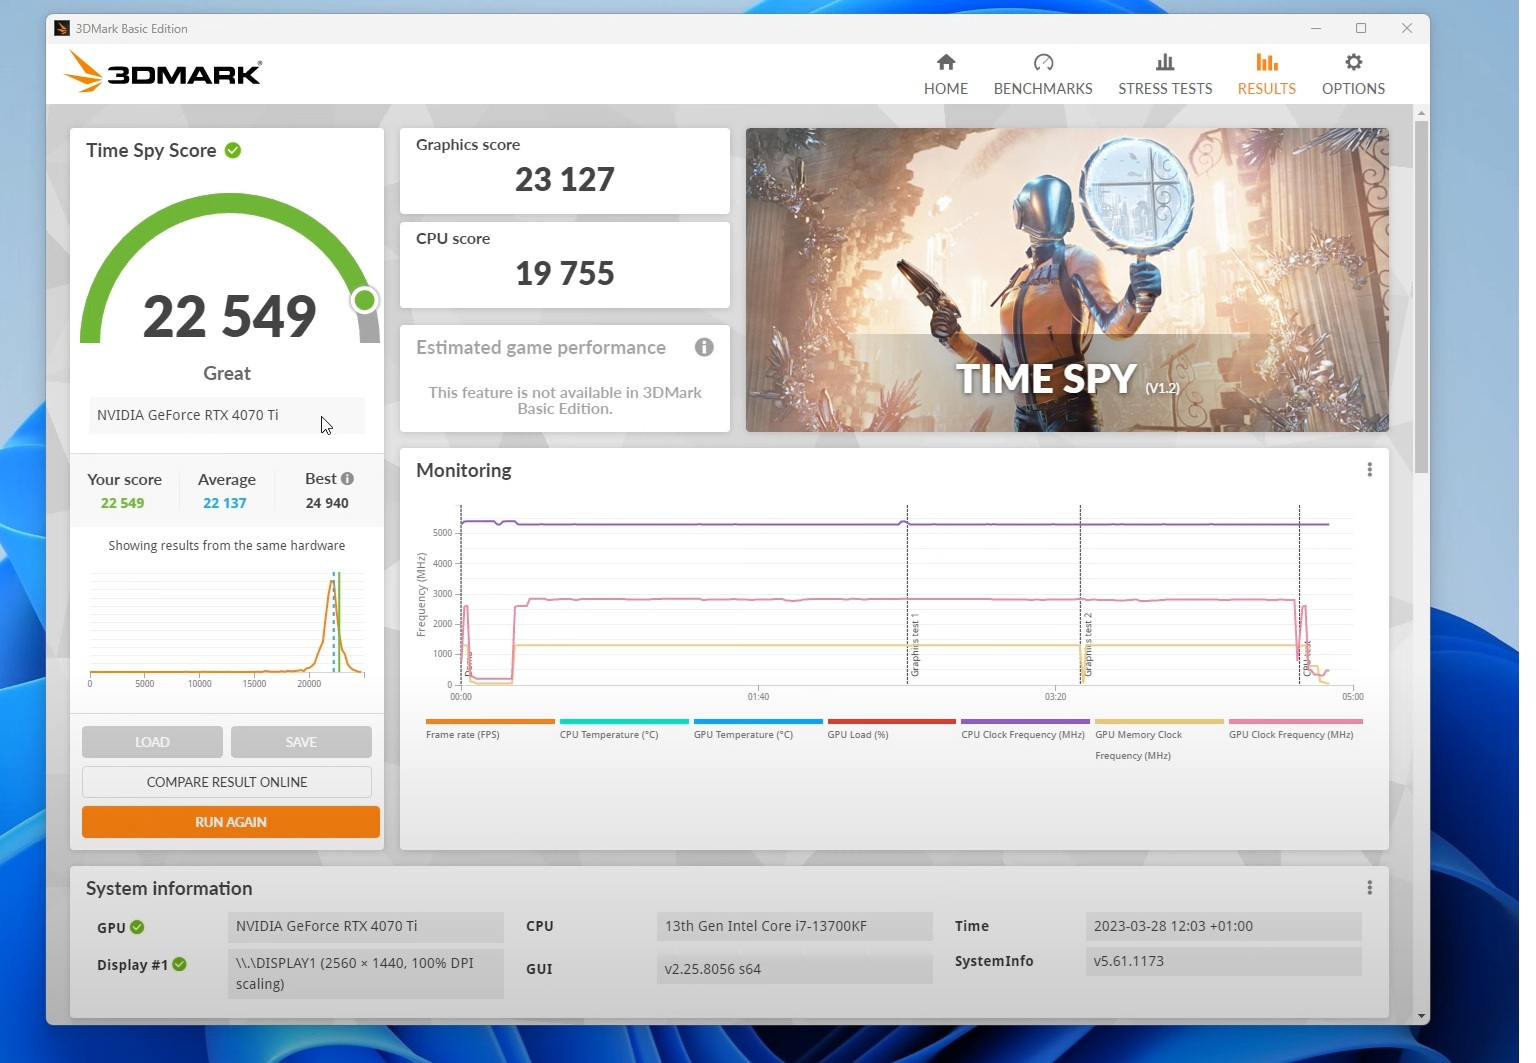This screenshot has width=1536, height=1063.
Task: Click the scrollbar down arrow
Action: click(x=1421, y=1016)
